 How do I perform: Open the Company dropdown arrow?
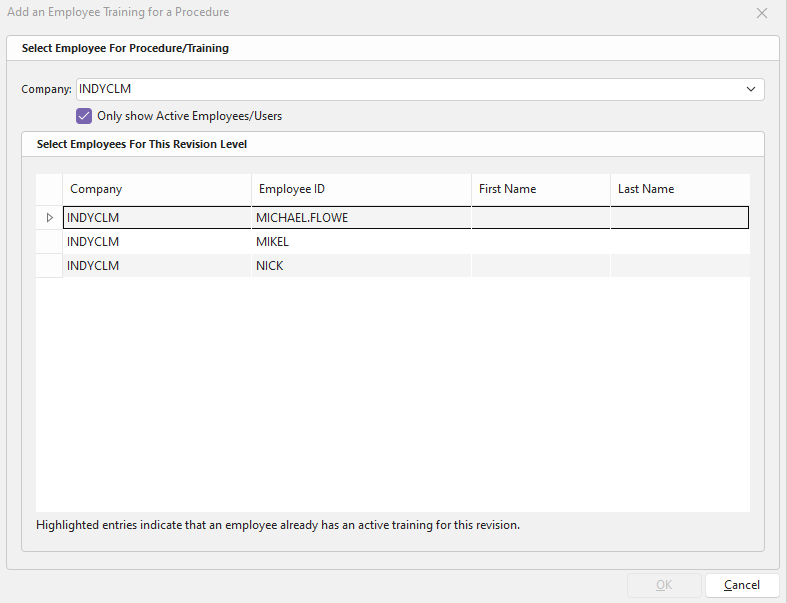click(751, 90)
